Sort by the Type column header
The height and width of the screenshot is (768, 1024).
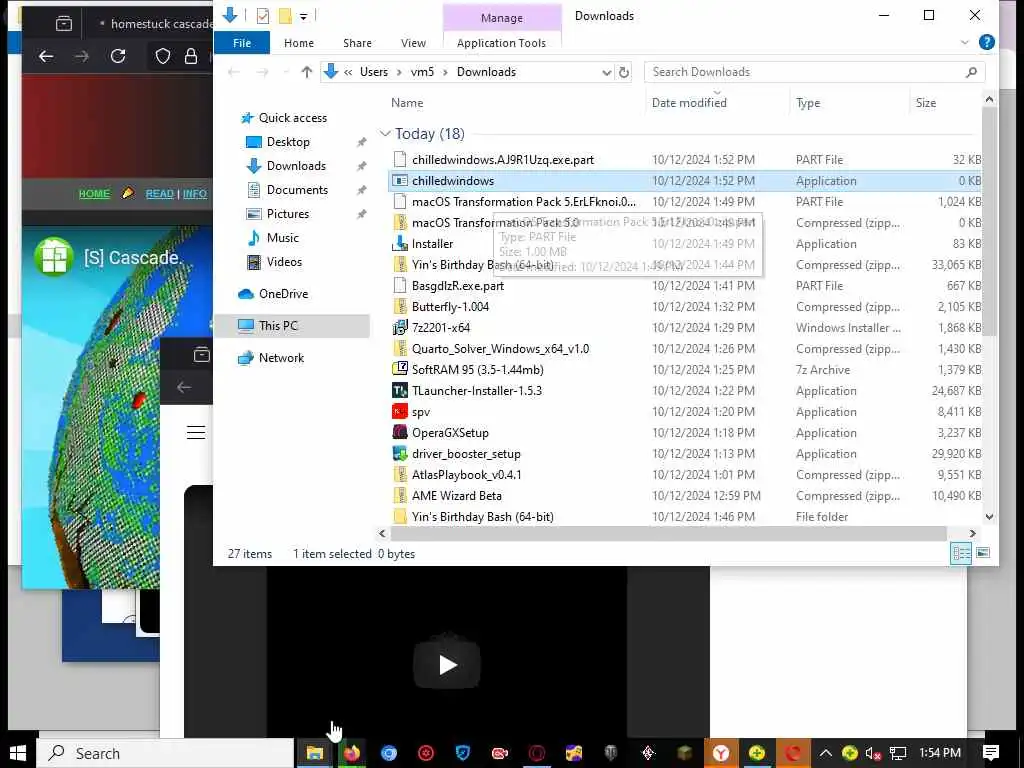[808, 103]
